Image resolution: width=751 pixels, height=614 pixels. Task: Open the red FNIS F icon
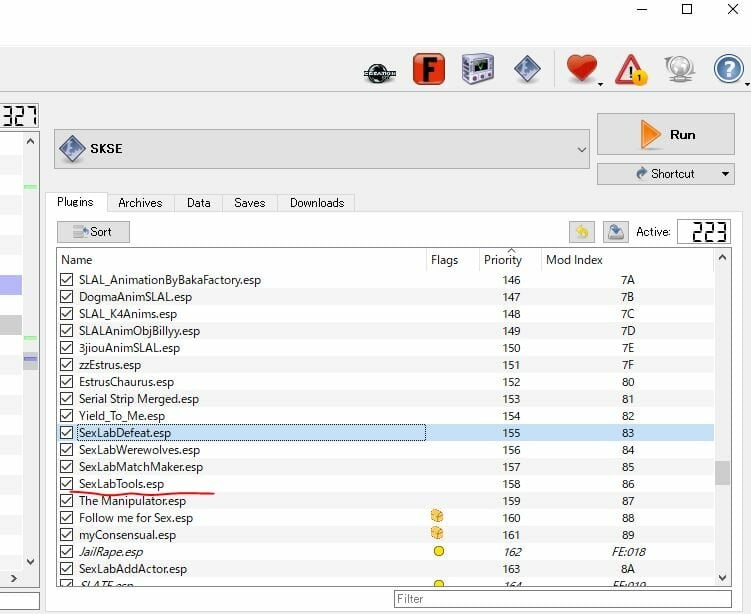click(429, 69)
